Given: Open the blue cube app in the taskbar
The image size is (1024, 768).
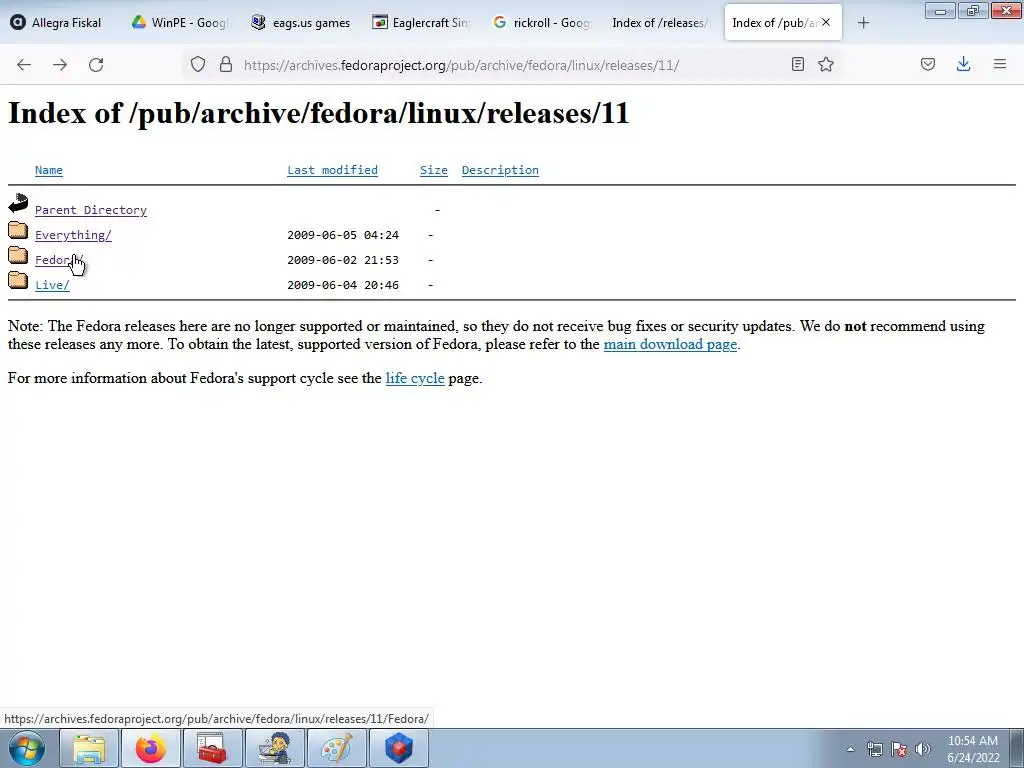Looking at the screenshot, I should pyautogui.click(x=398, y=748).
